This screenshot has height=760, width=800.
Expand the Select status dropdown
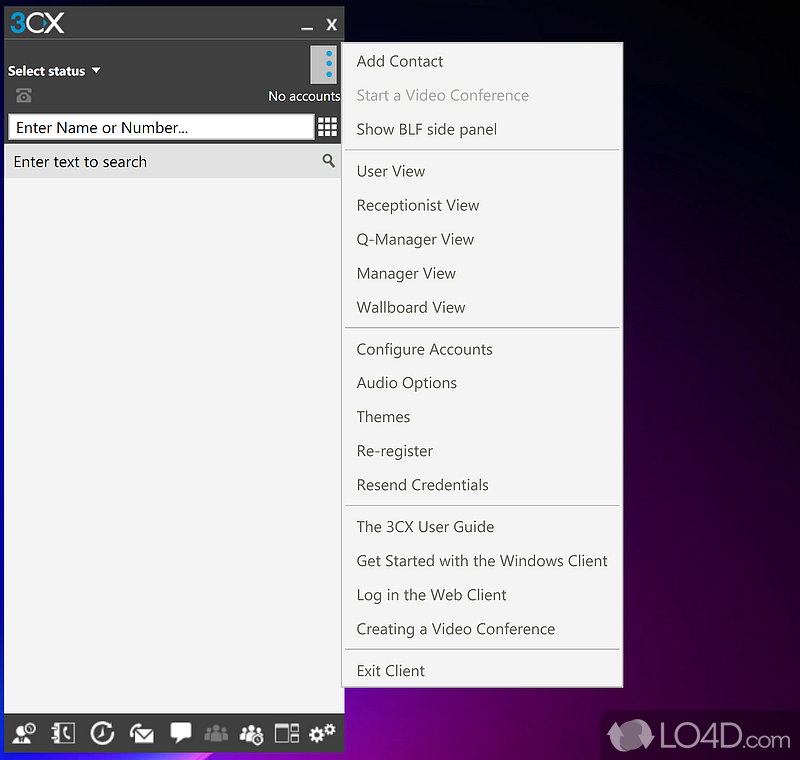(55, 71)
